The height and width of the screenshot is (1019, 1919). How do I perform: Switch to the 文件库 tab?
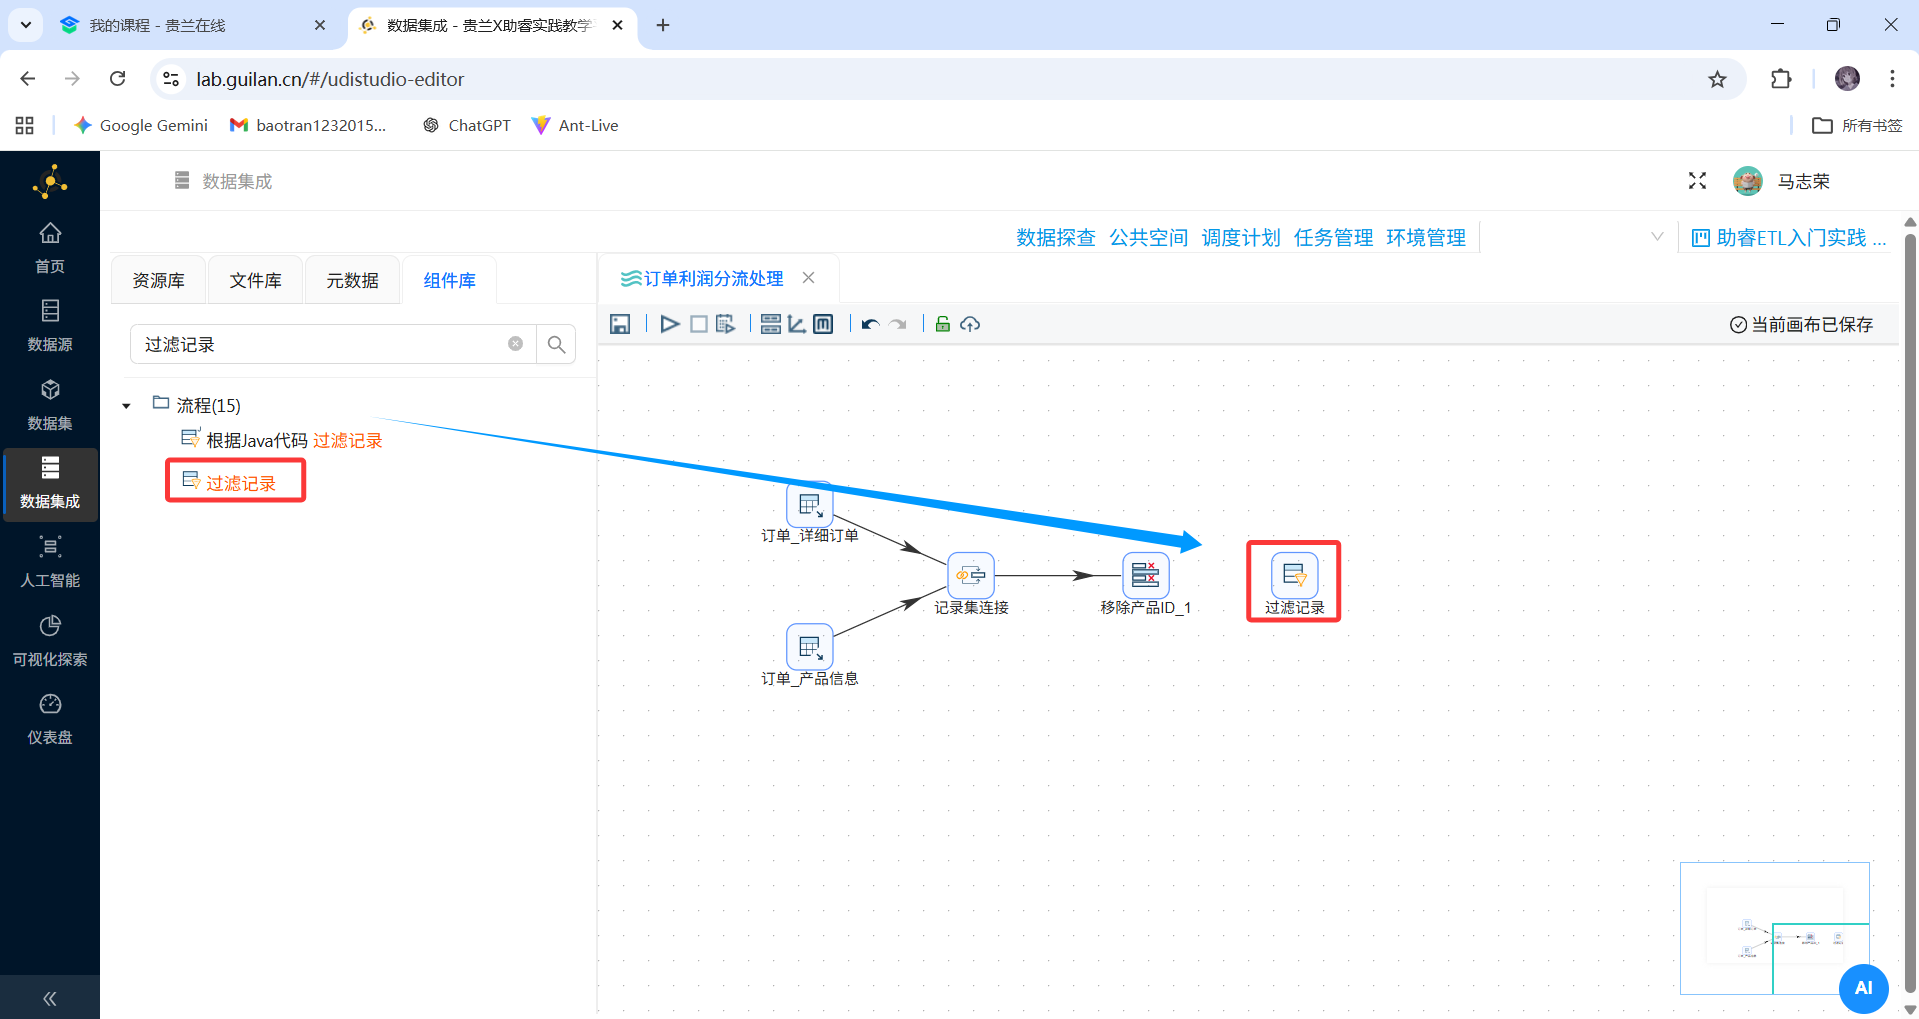[x=255, y=280]
